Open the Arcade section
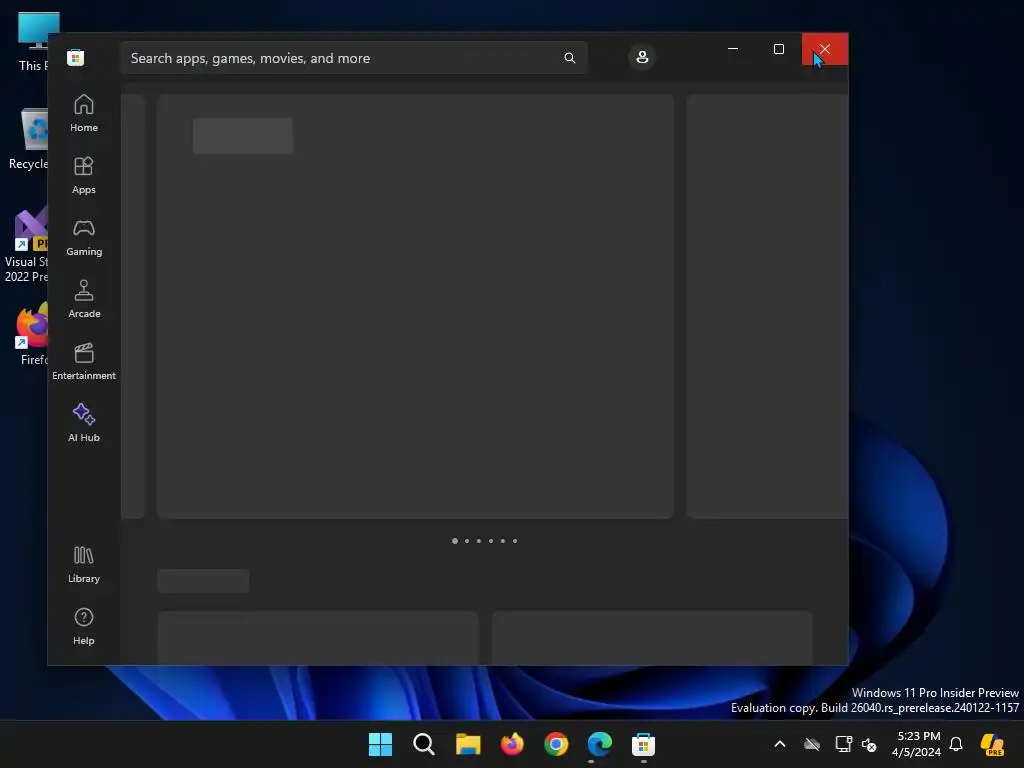This screenshot has height=768, width=1024. pyautogui.click(x=84, y=299)
